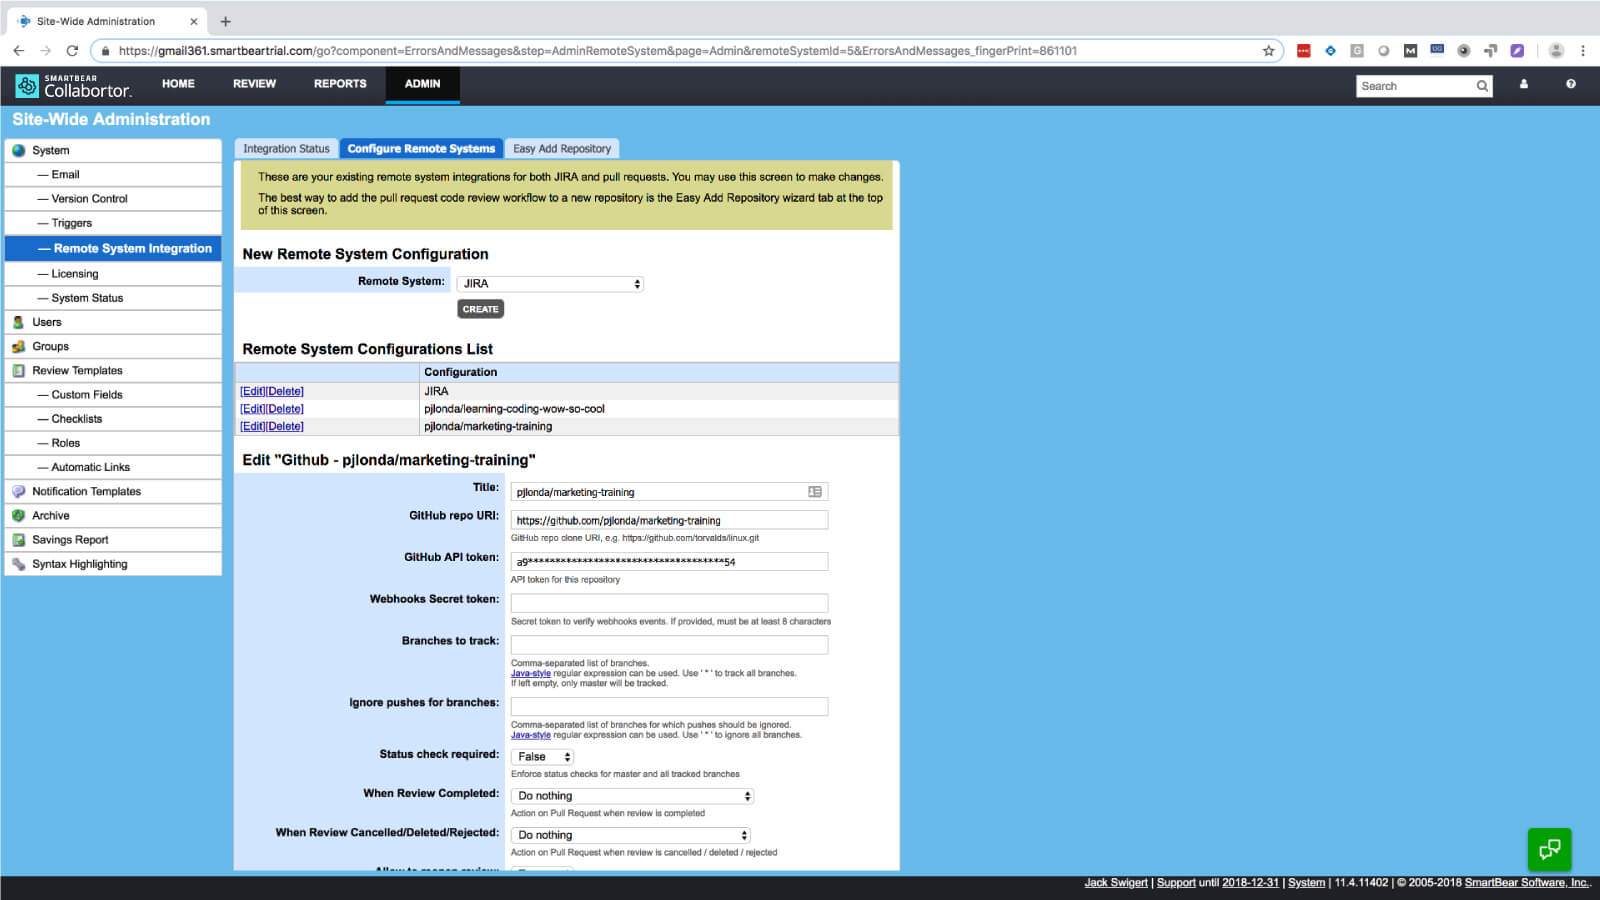Go to REPORTS in the top menu
The height and width of the screenshot is (900, 1600).
(340, 84)
